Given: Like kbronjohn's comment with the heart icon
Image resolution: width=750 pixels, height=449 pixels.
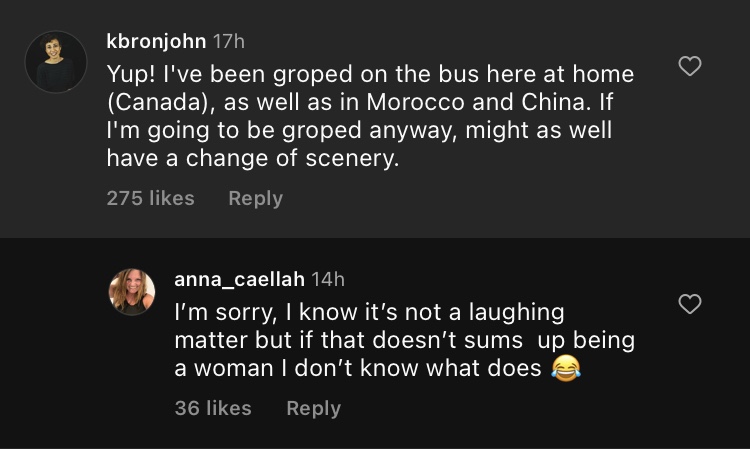Looking at the screenshot, I should [x=690, y=67].
